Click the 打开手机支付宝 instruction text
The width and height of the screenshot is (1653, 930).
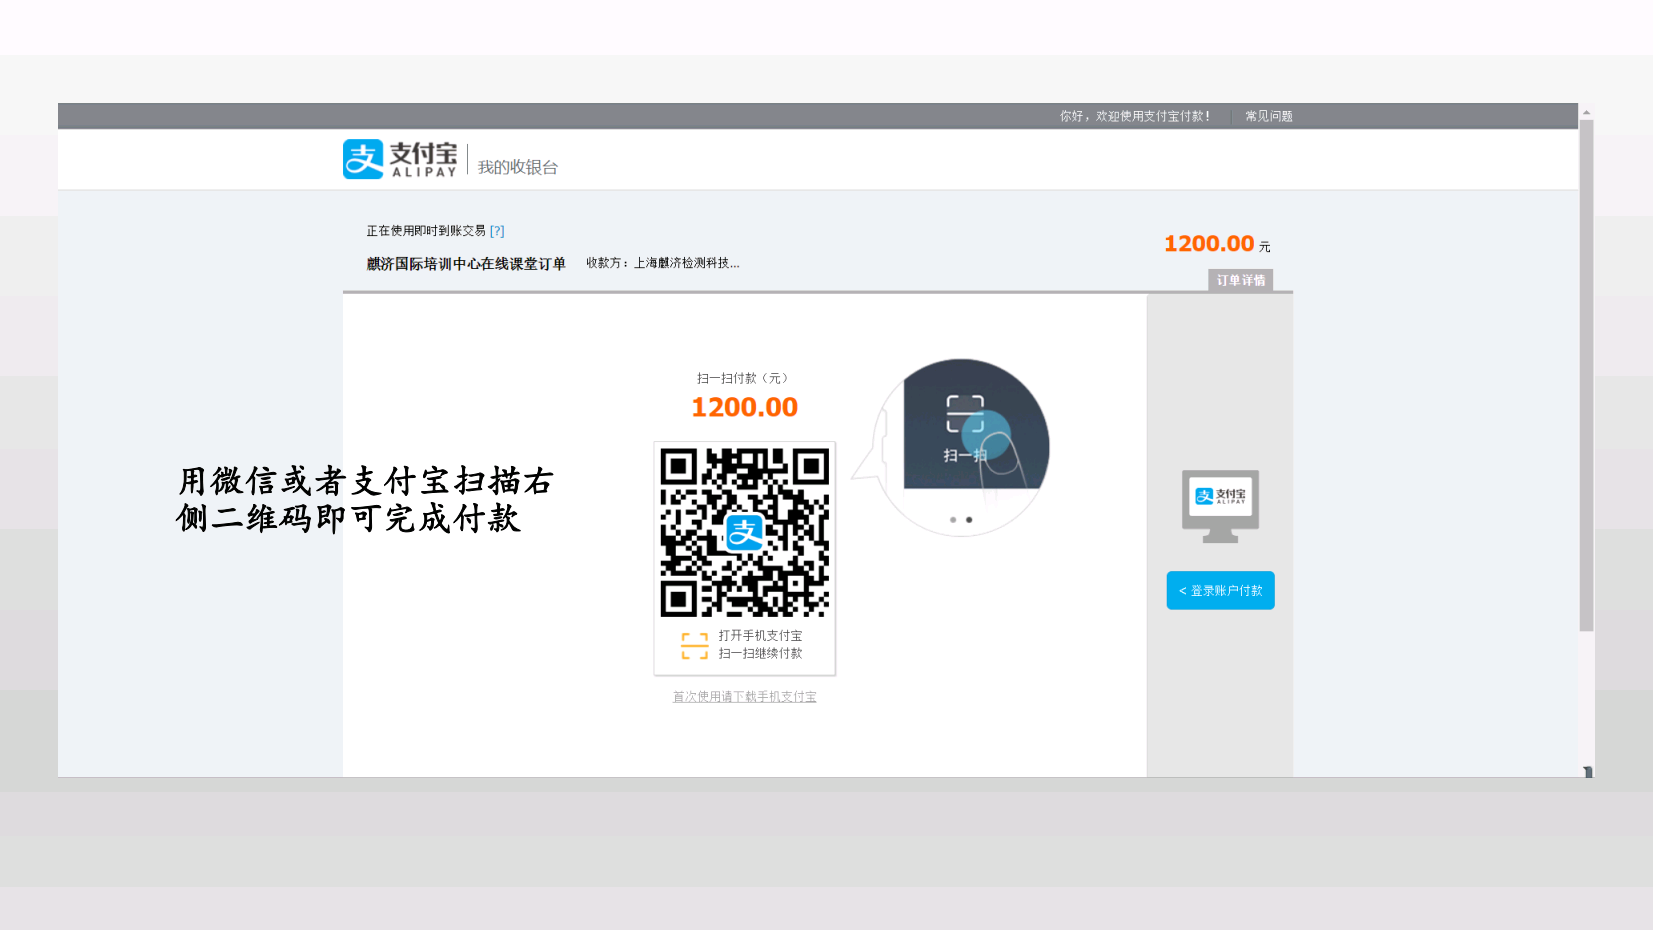[x=760, y=636]
